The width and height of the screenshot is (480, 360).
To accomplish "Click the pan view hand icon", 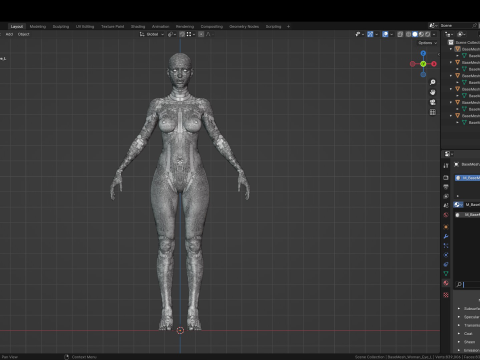I will (x=433, y=92).
